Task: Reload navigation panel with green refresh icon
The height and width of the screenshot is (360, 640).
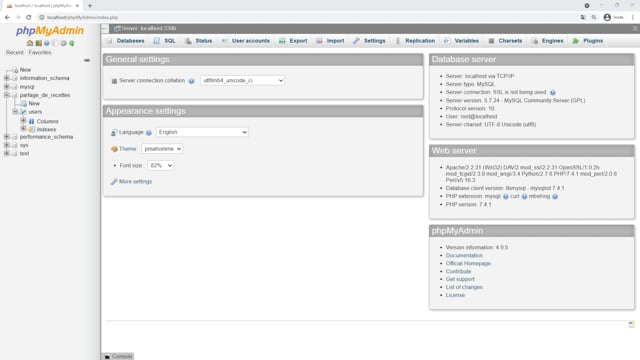Action: pyautogui.click(x=72, y=43)
